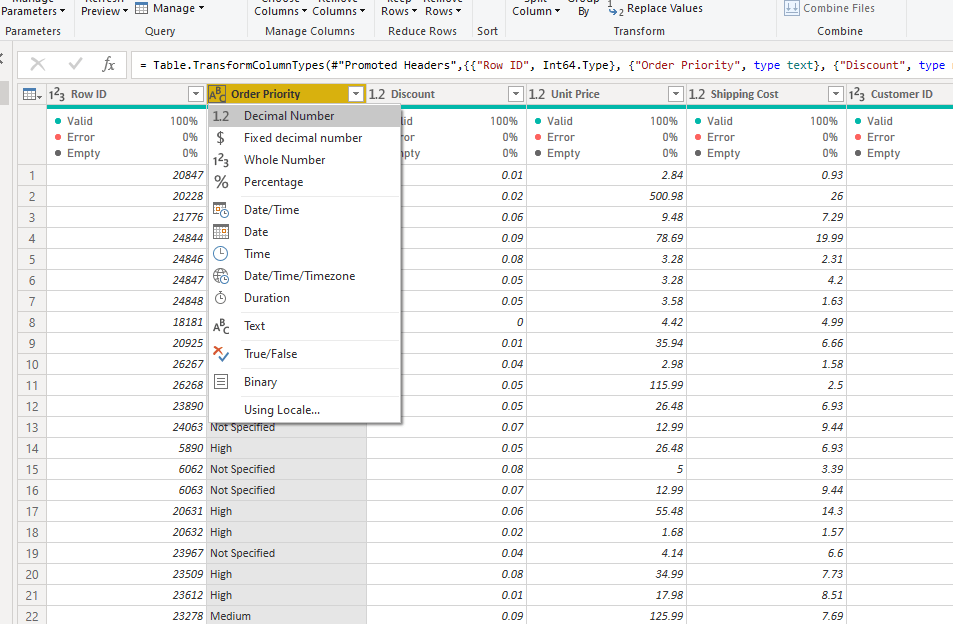This screenshot has width=953, height=624.
Task: Click the Manage query table icon
Action: pos(141,8)
